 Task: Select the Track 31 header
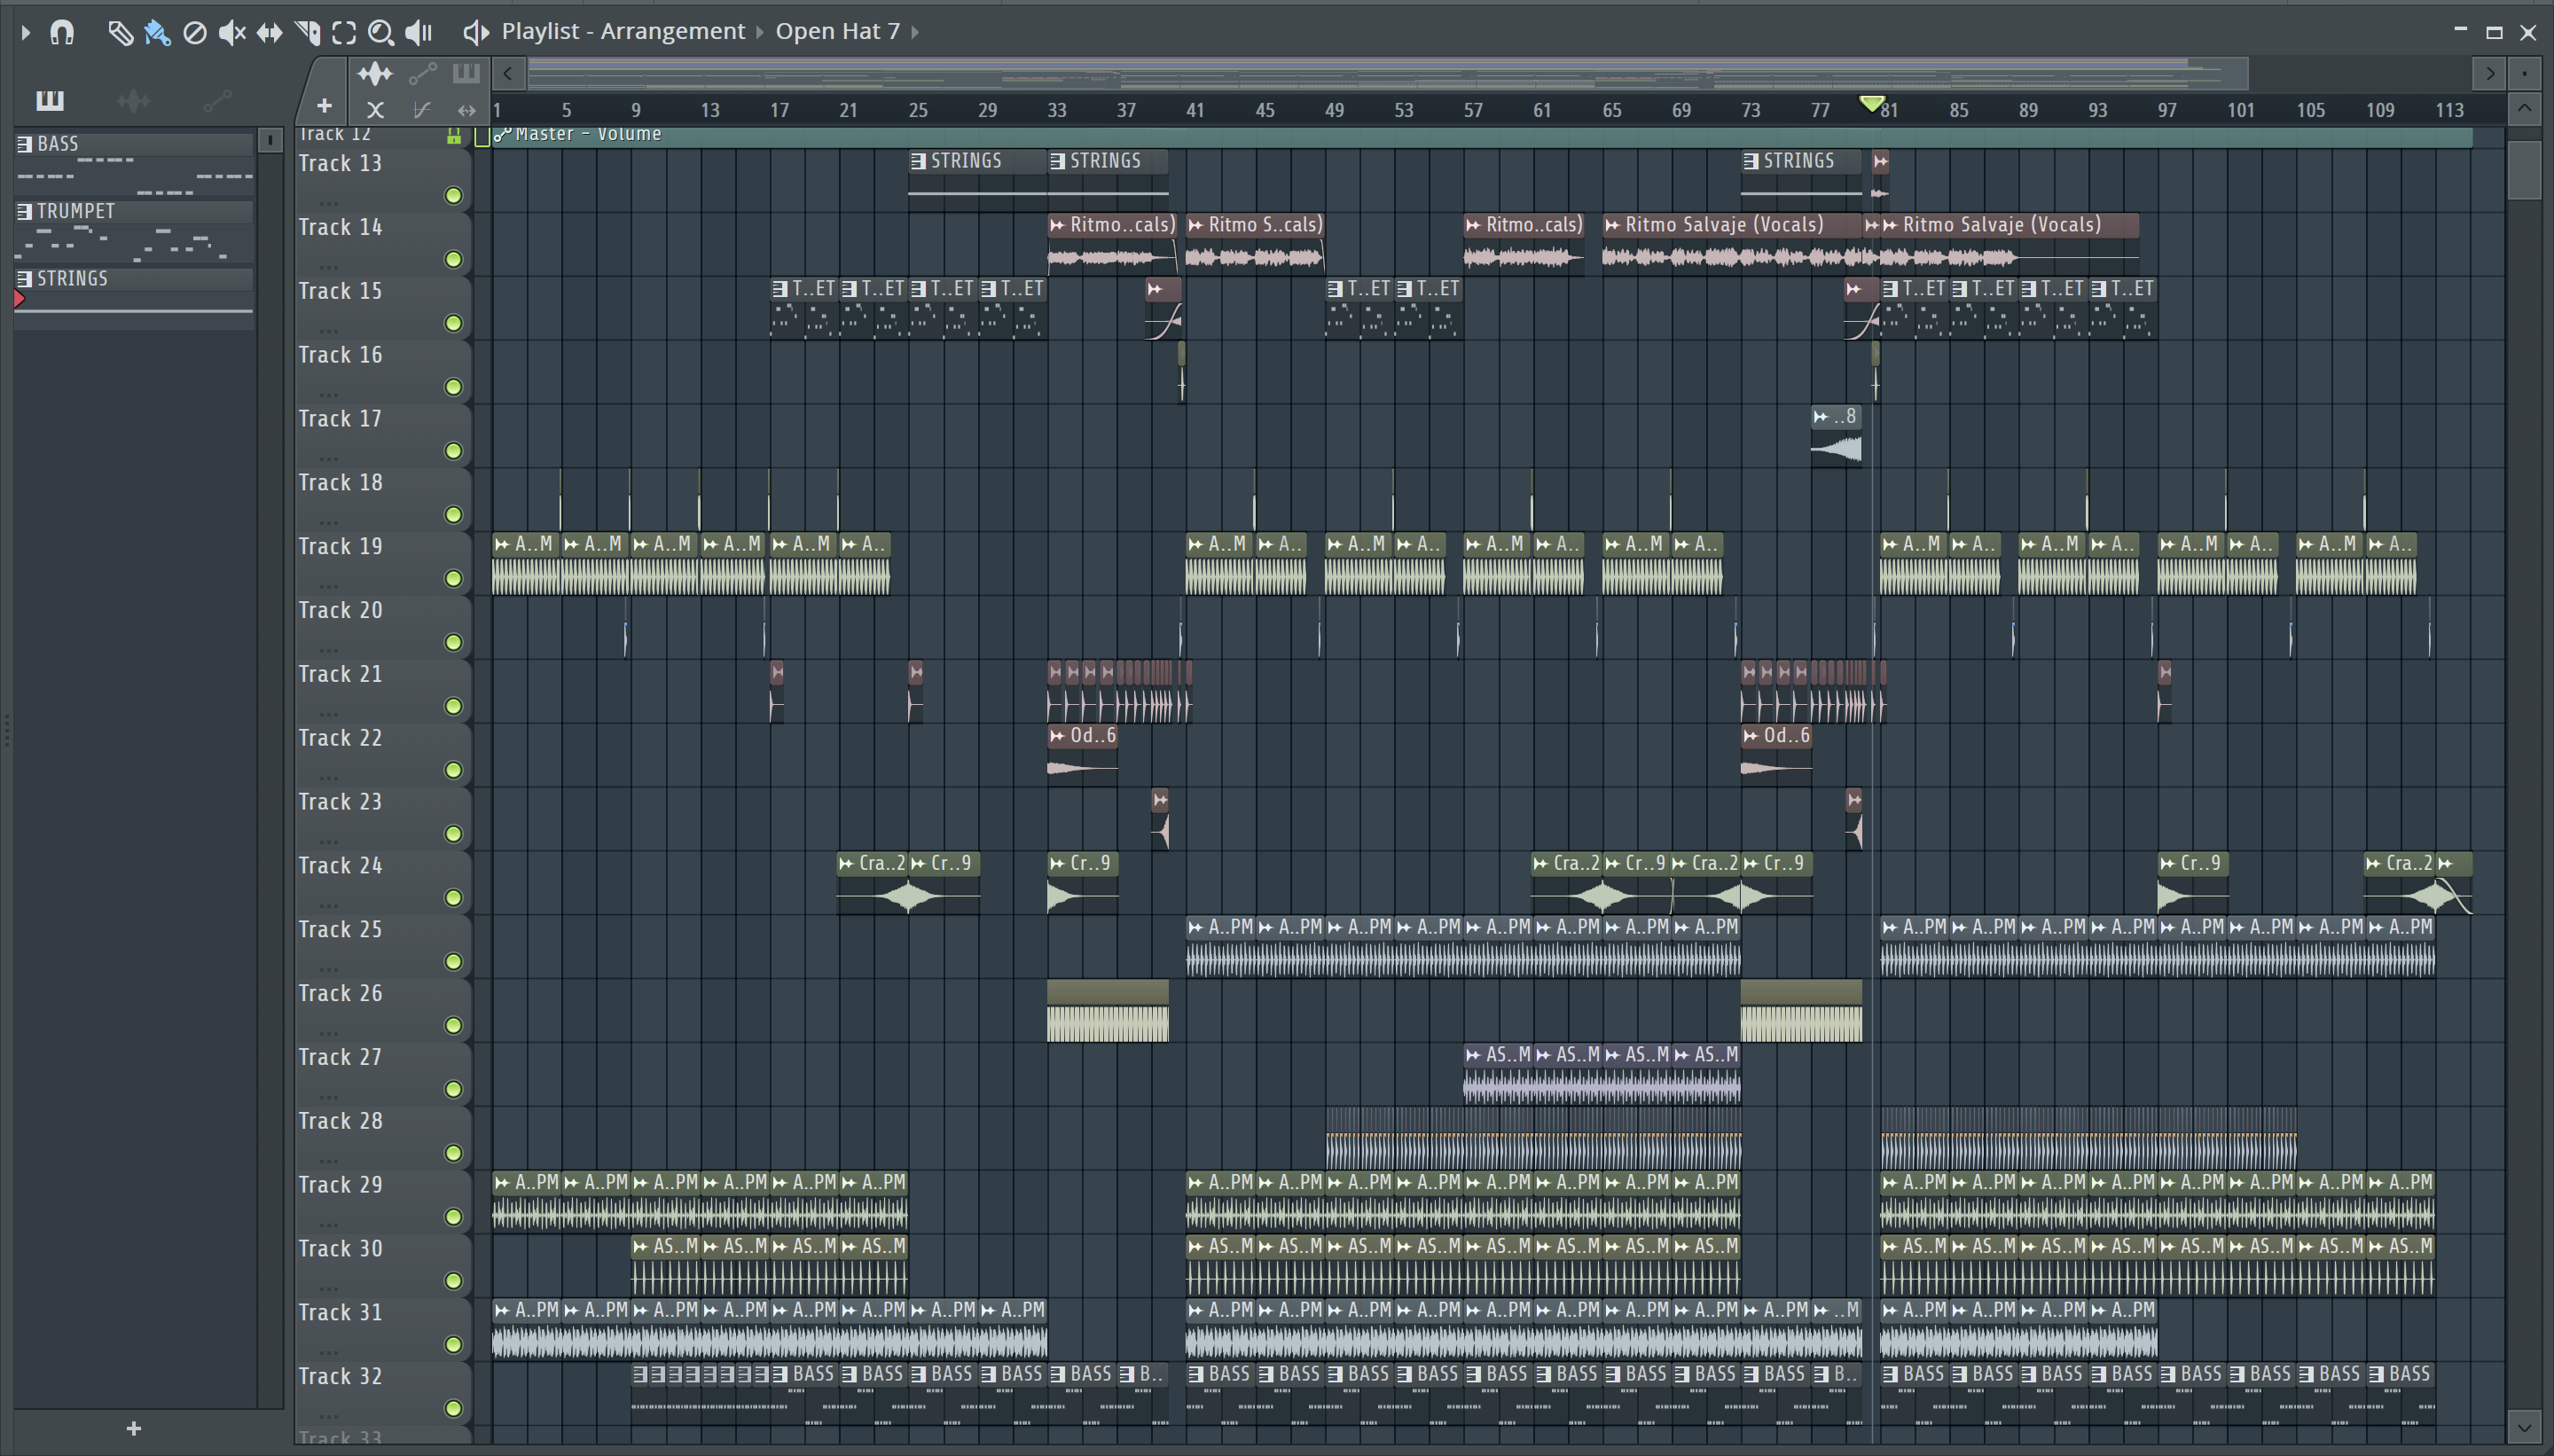point(383,1329)
